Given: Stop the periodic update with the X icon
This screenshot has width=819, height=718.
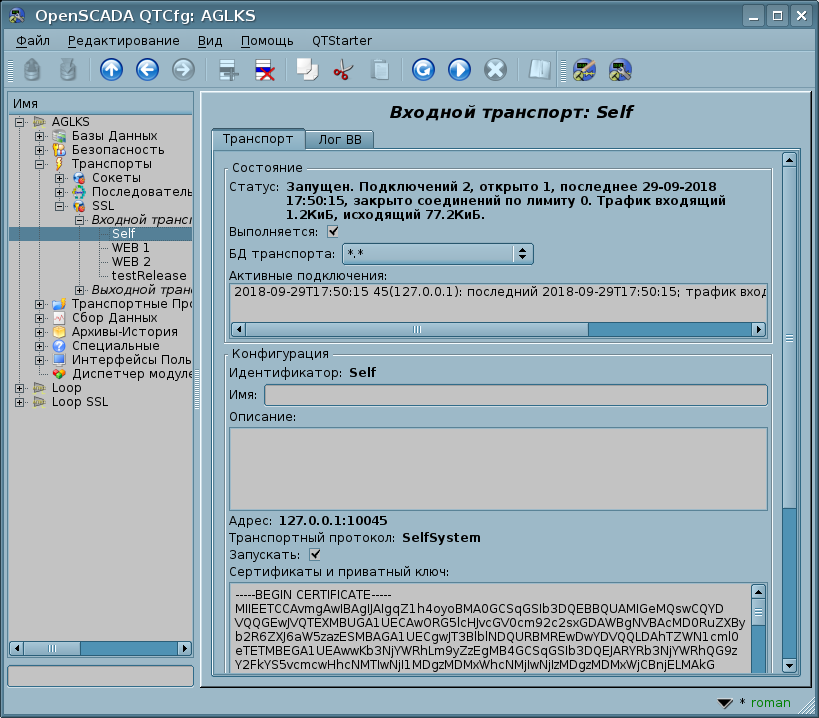Looking at the screenshot, I should tap(495, 69).
